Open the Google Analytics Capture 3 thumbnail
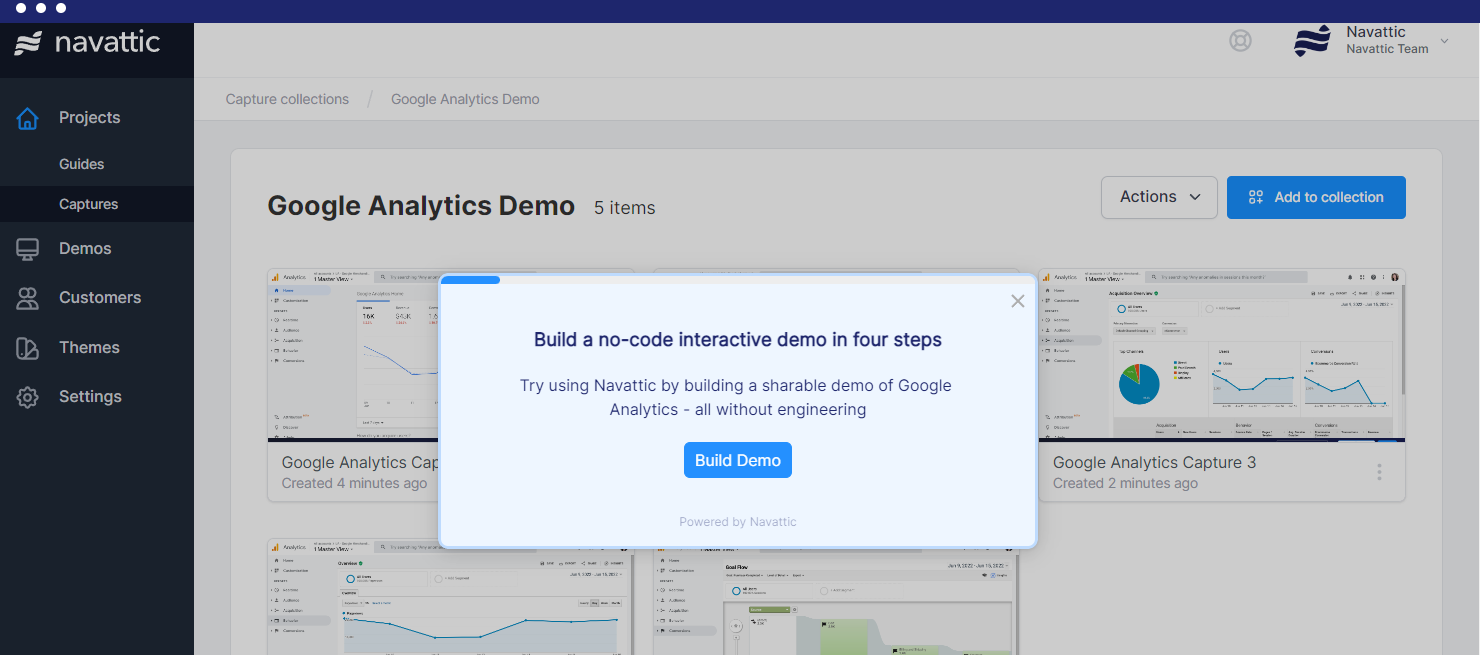The image size is (1480, 655). (x=1220, y=355)
